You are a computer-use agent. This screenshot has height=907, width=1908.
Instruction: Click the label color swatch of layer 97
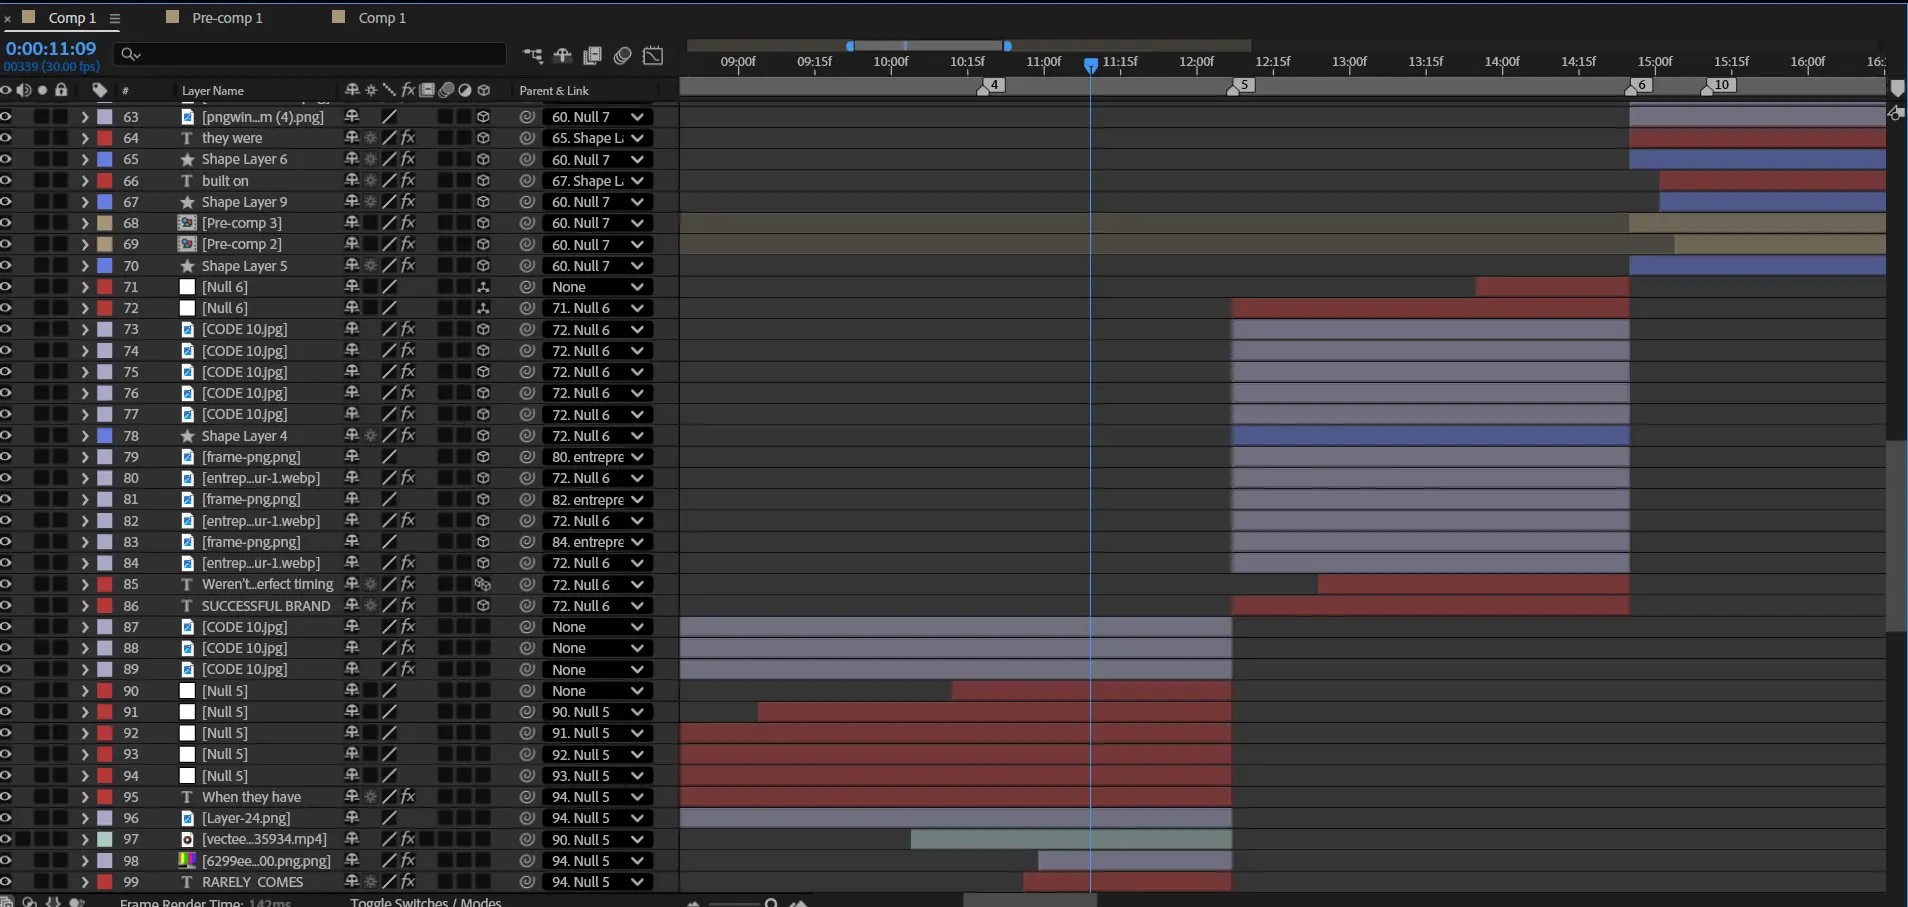click(x=105, y=839)
